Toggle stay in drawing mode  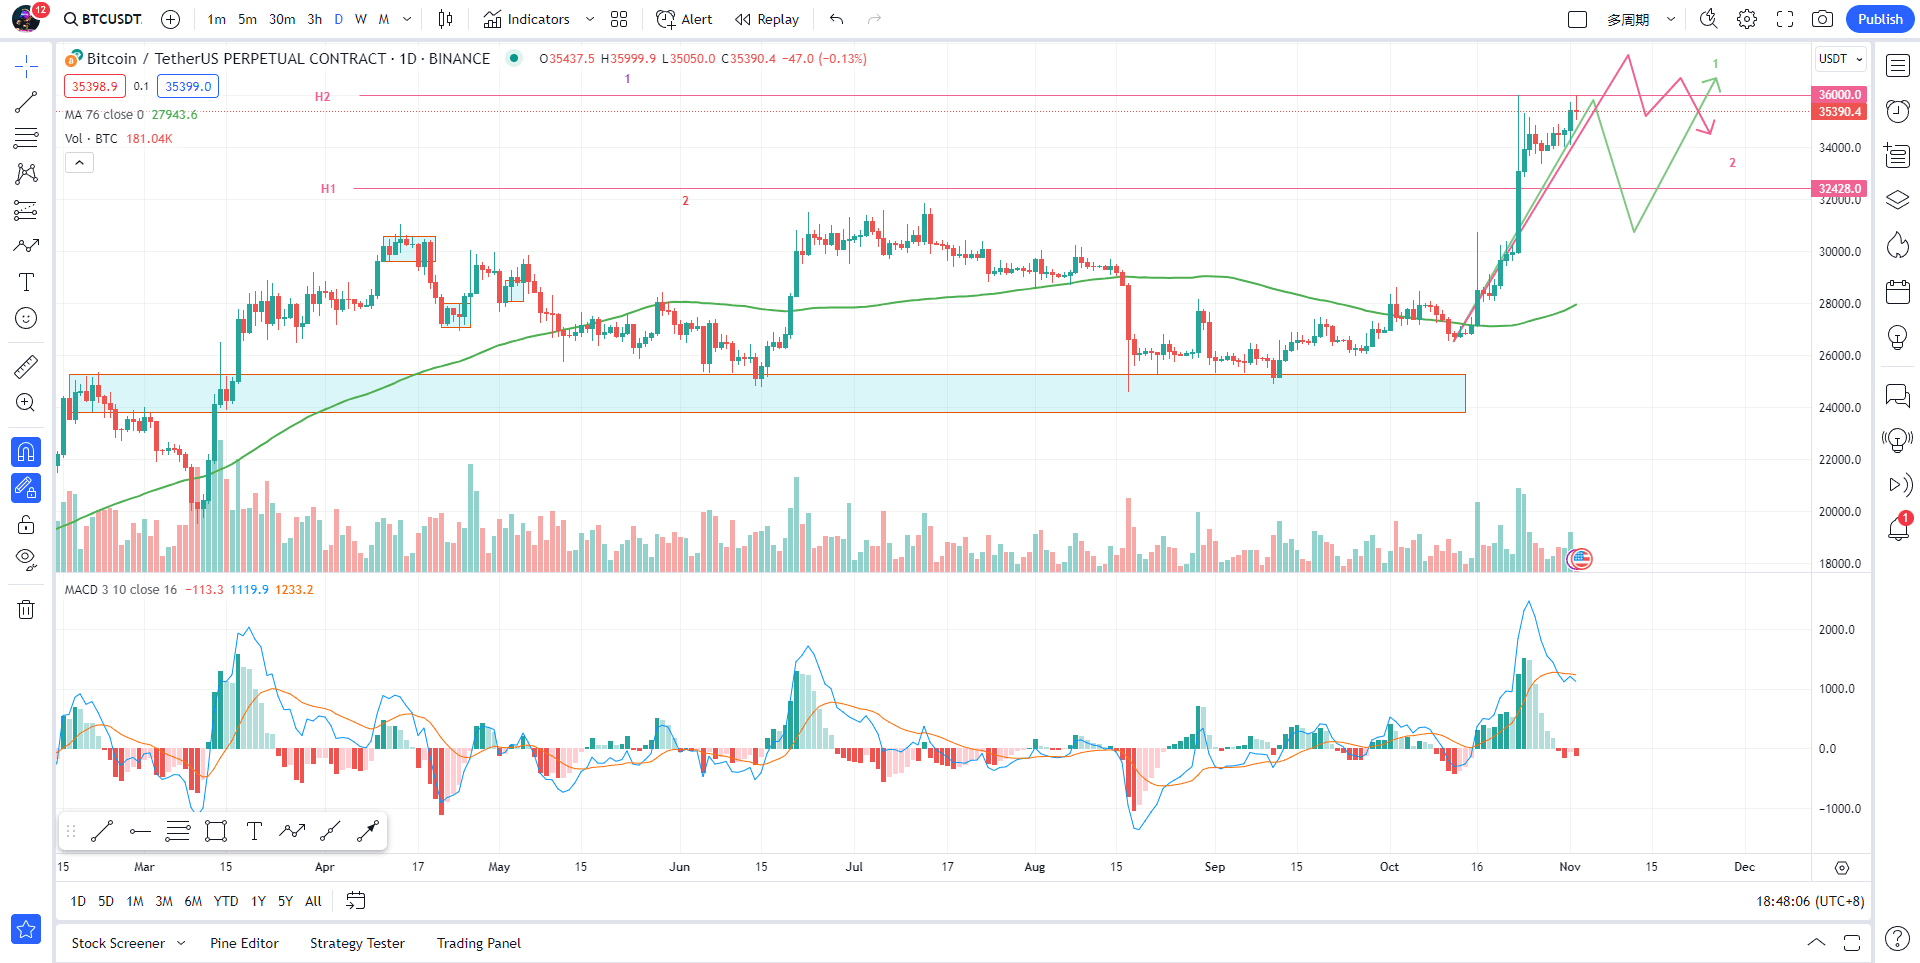pos(26,488)
